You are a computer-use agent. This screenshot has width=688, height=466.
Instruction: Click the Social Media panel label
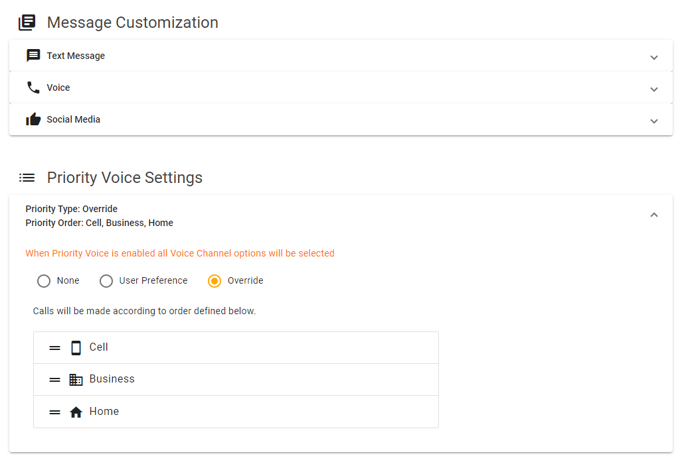[x=73, y=119]
